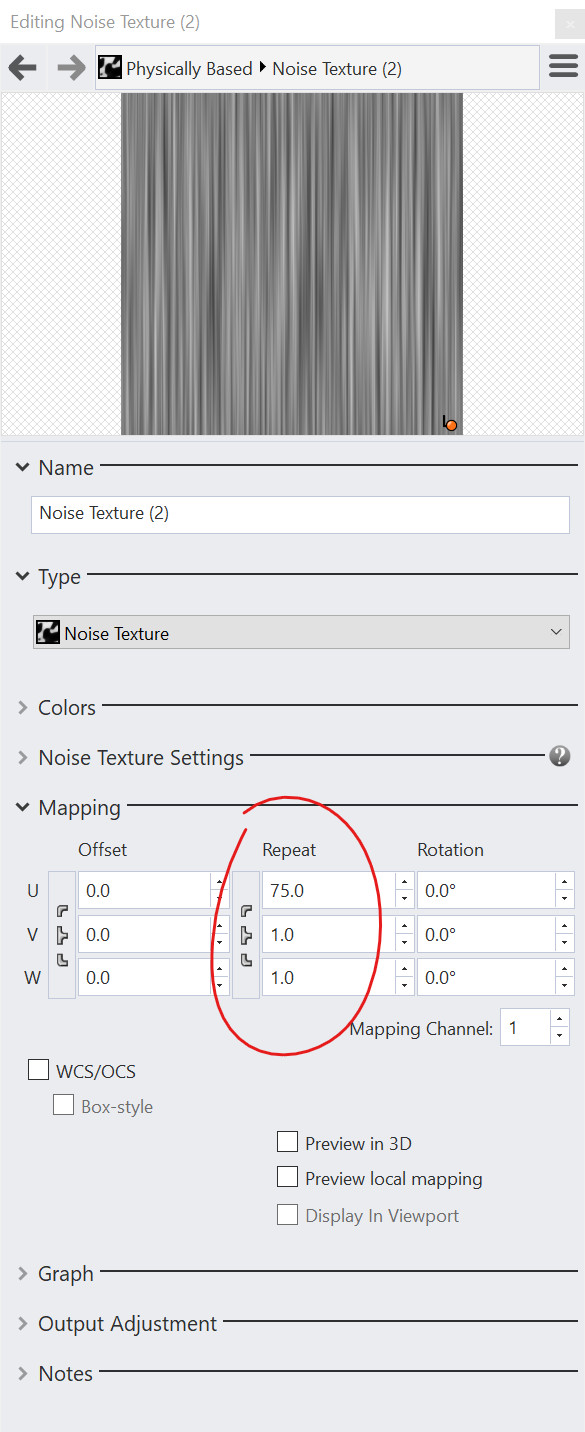The image size is (585, 1432).
Task: Click the V link toggle beside the Repeat fields
Action: [x=245, y=934]
